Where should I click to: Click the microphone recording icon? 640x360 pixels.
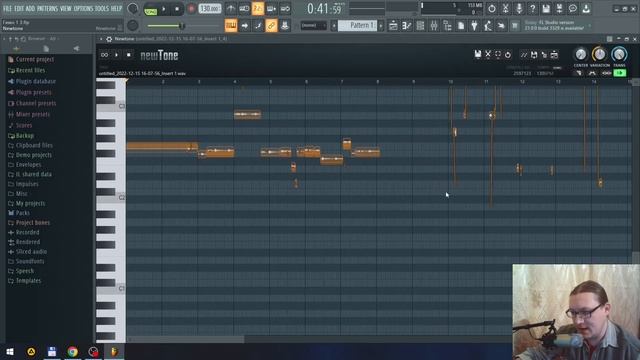(519, 9)
